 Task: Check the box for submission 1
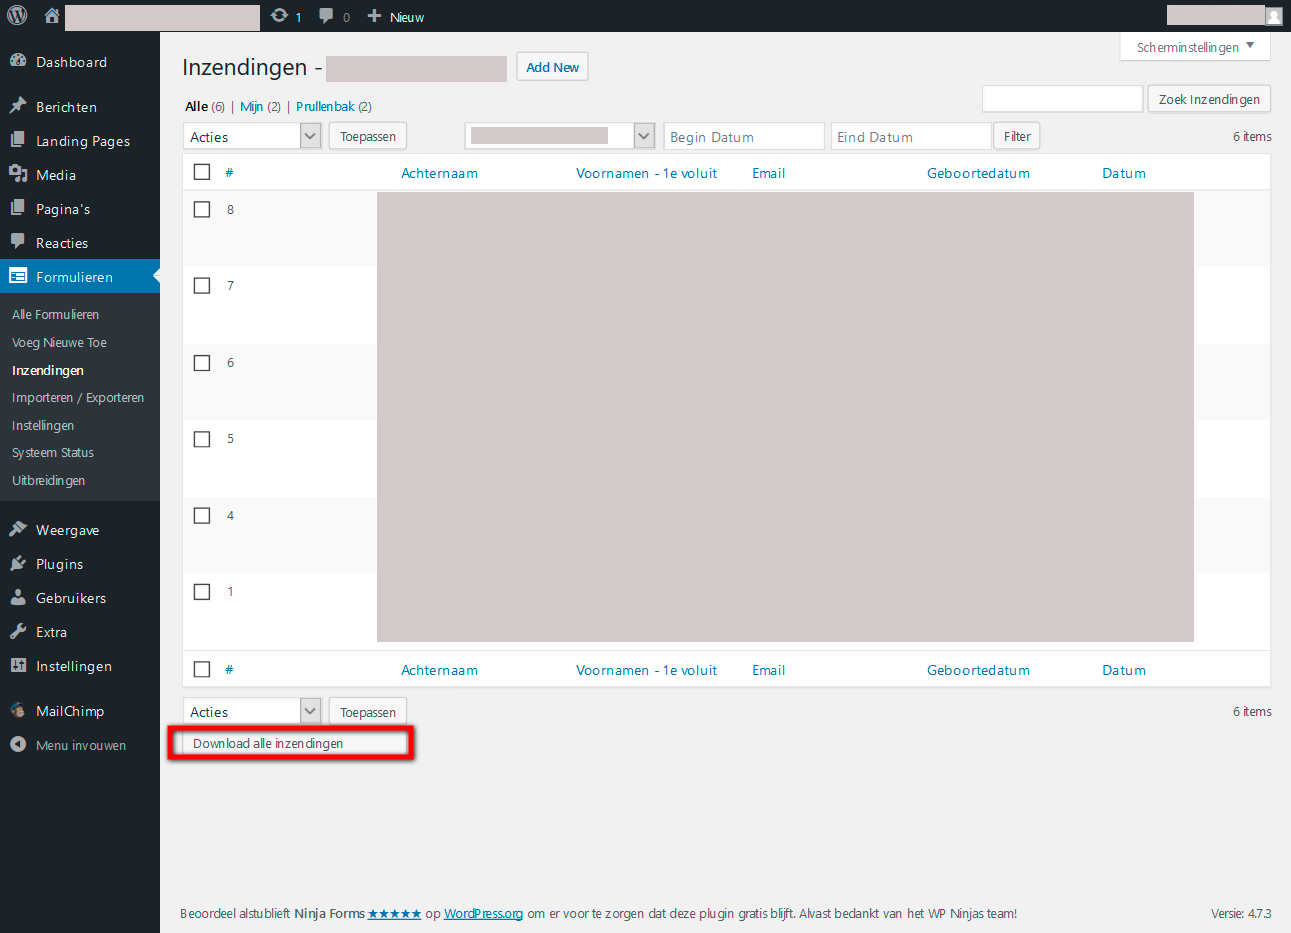[x=202, y=591]
